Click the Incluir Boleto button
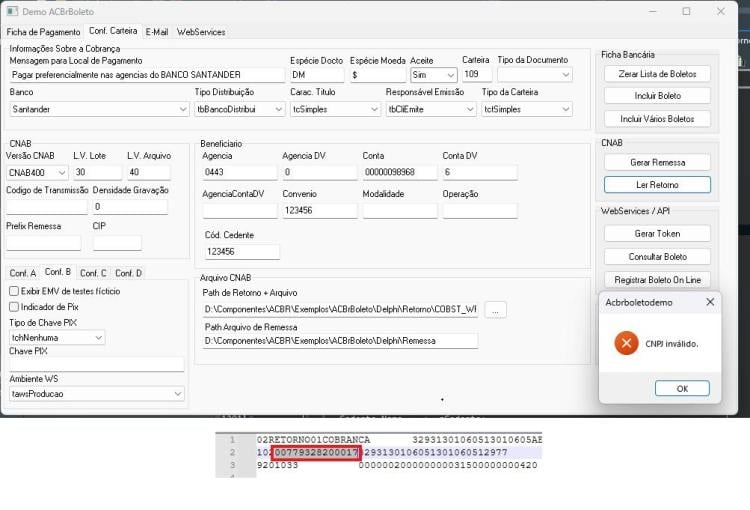 coord(657,96)
